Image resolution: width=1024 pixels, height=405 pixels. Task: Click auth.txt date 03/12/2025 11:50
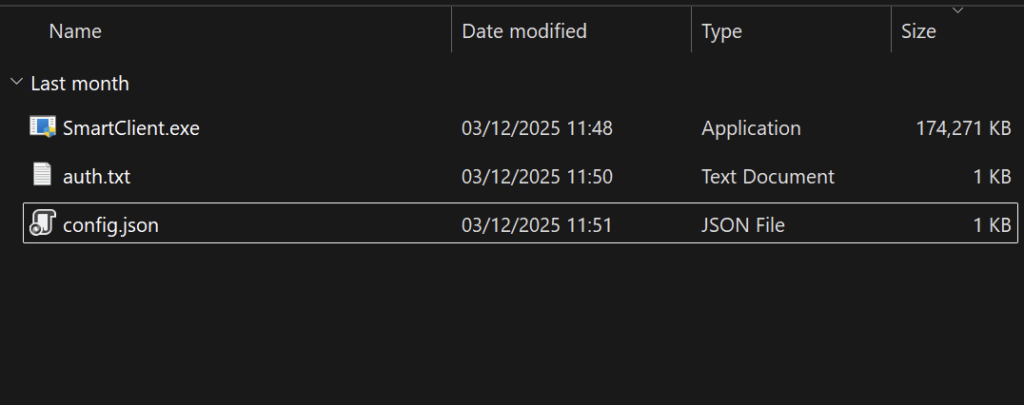[537, 177]
